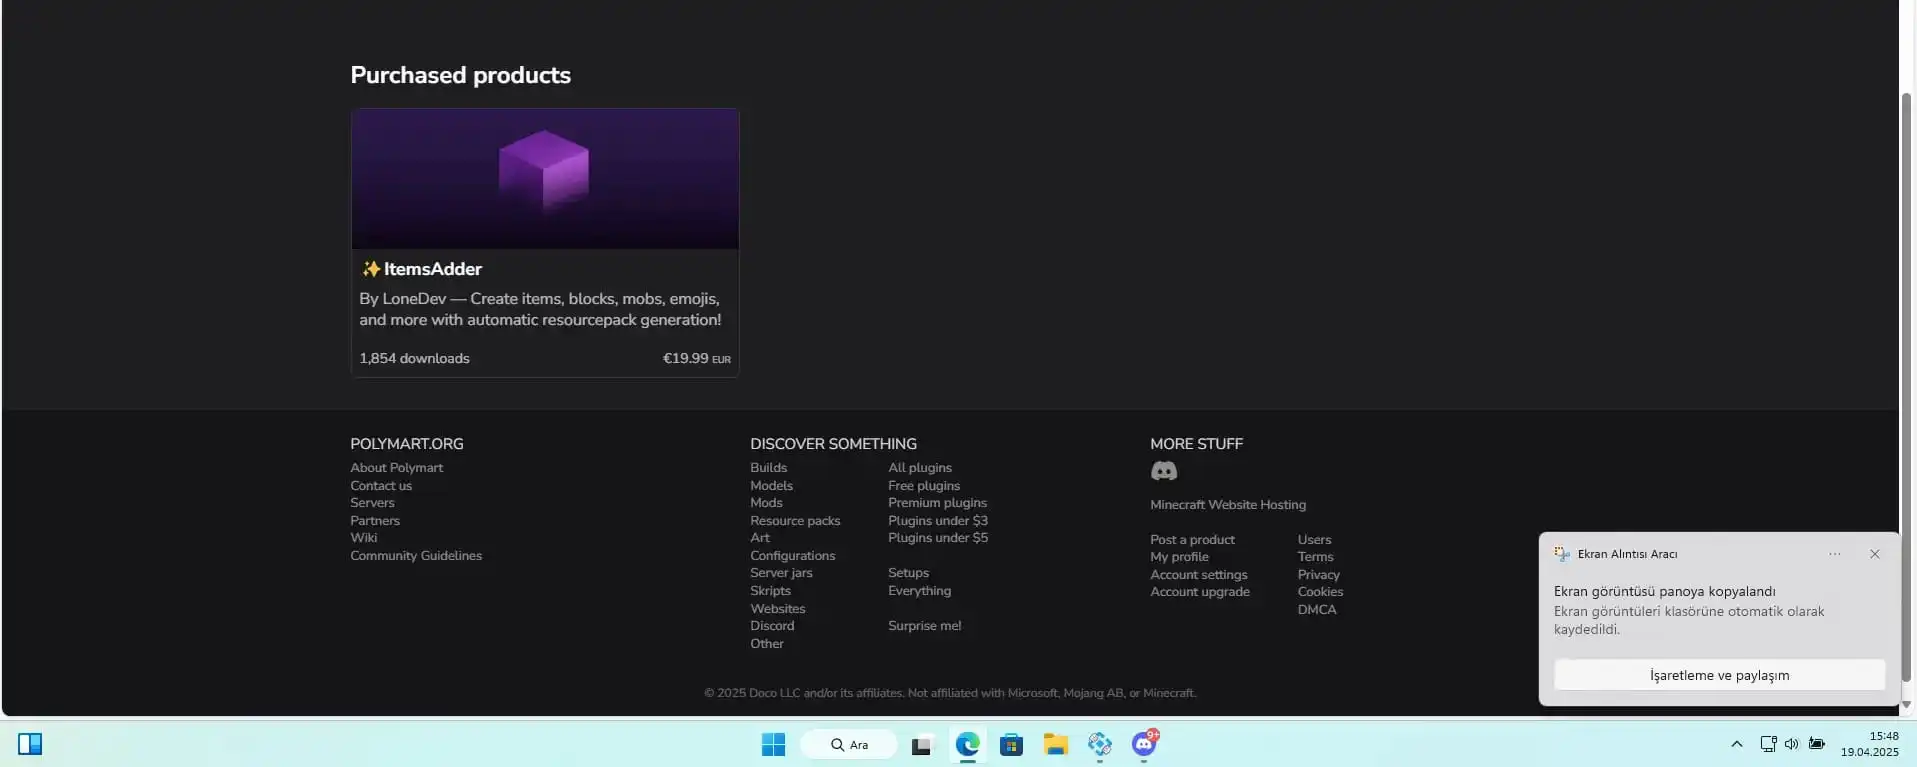Dismiss the Ekran Alıntısı Aracı notification
1917x767 pixels.
click(1874, 554)
